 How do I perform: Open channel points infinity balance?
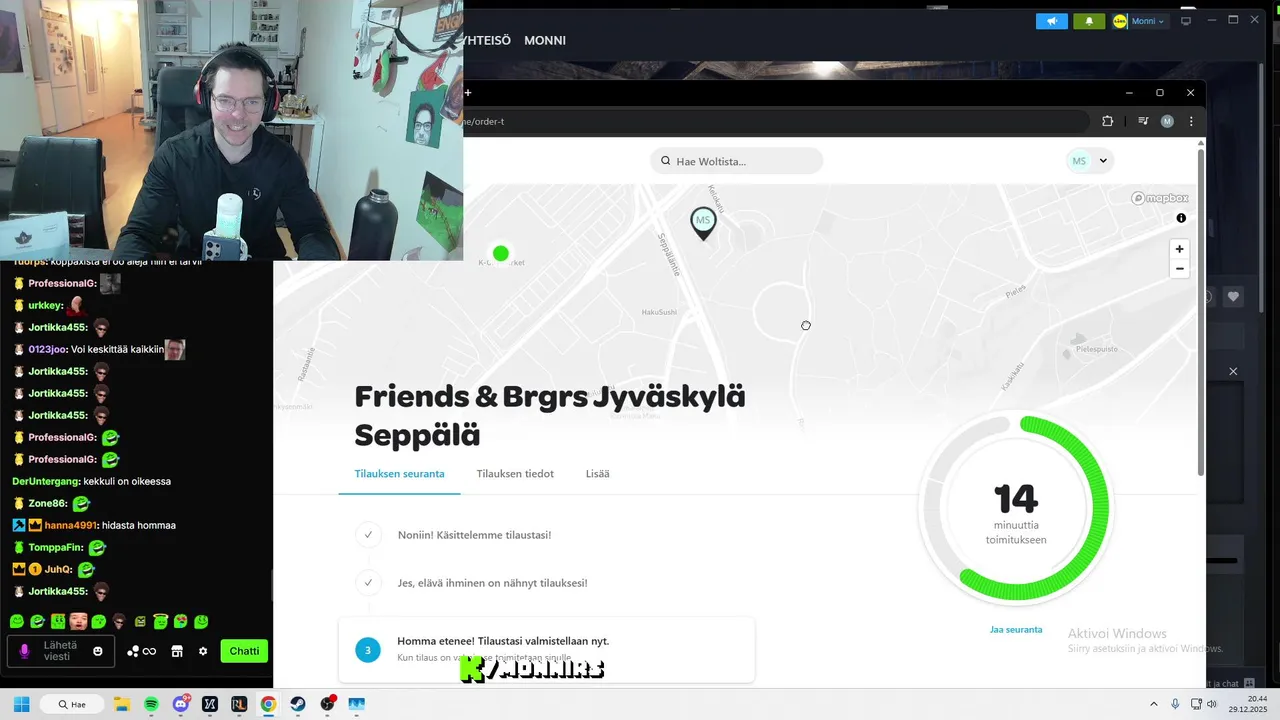point(141,651)
